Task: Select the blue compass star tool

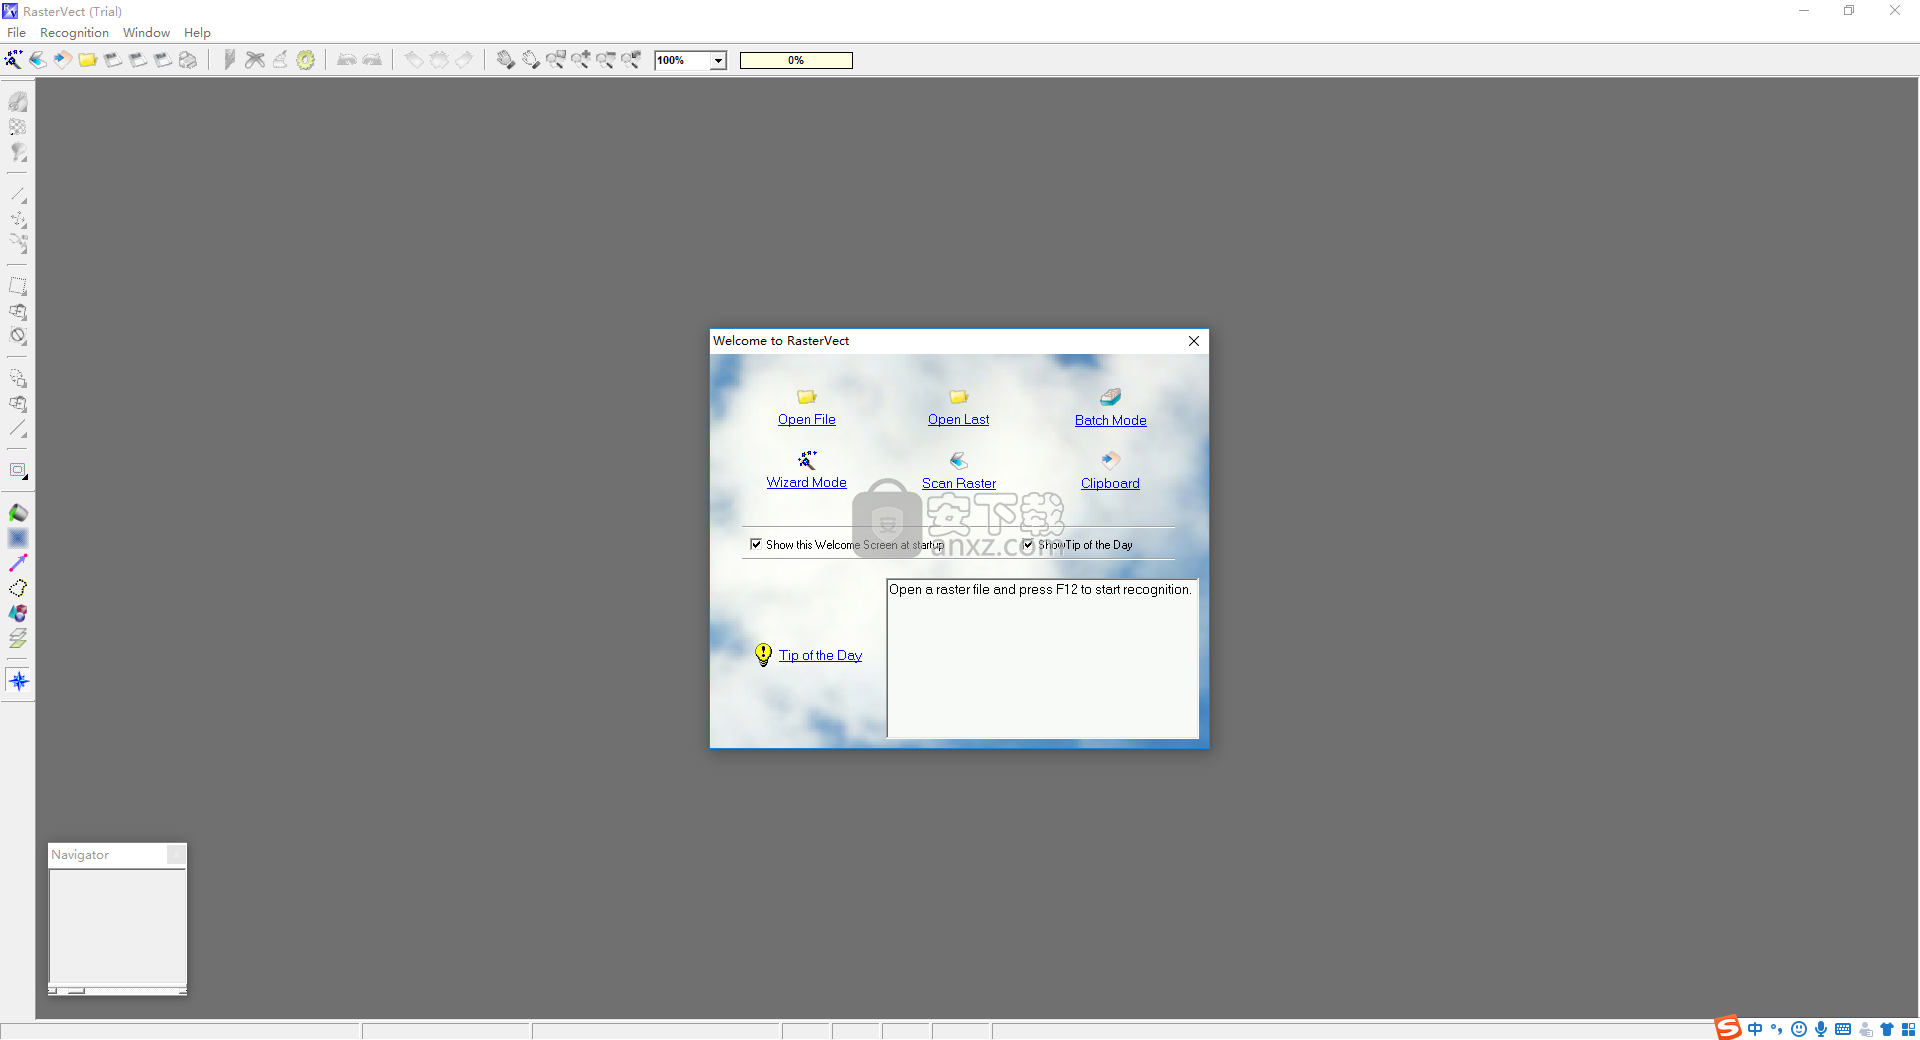Action: [18, 681]
